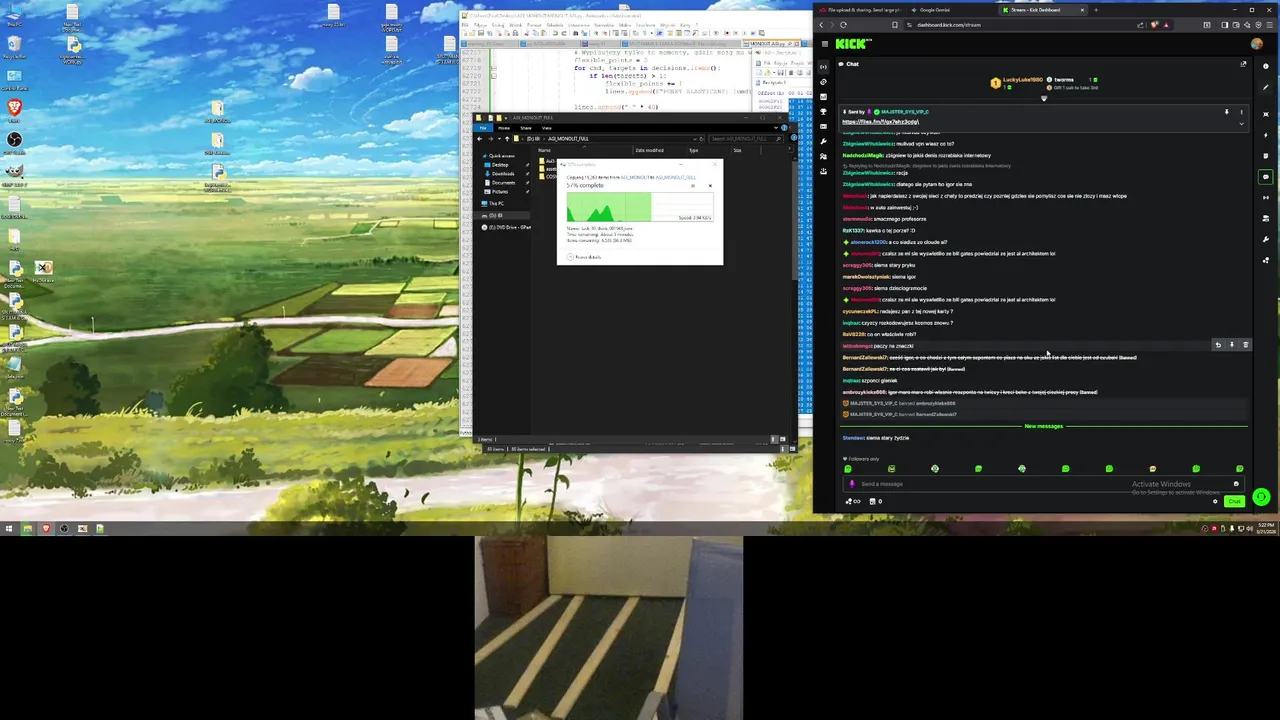Screen dimensions: 1280x720
Task: Delete the hovered chat message
Action: click(1246, 345)
